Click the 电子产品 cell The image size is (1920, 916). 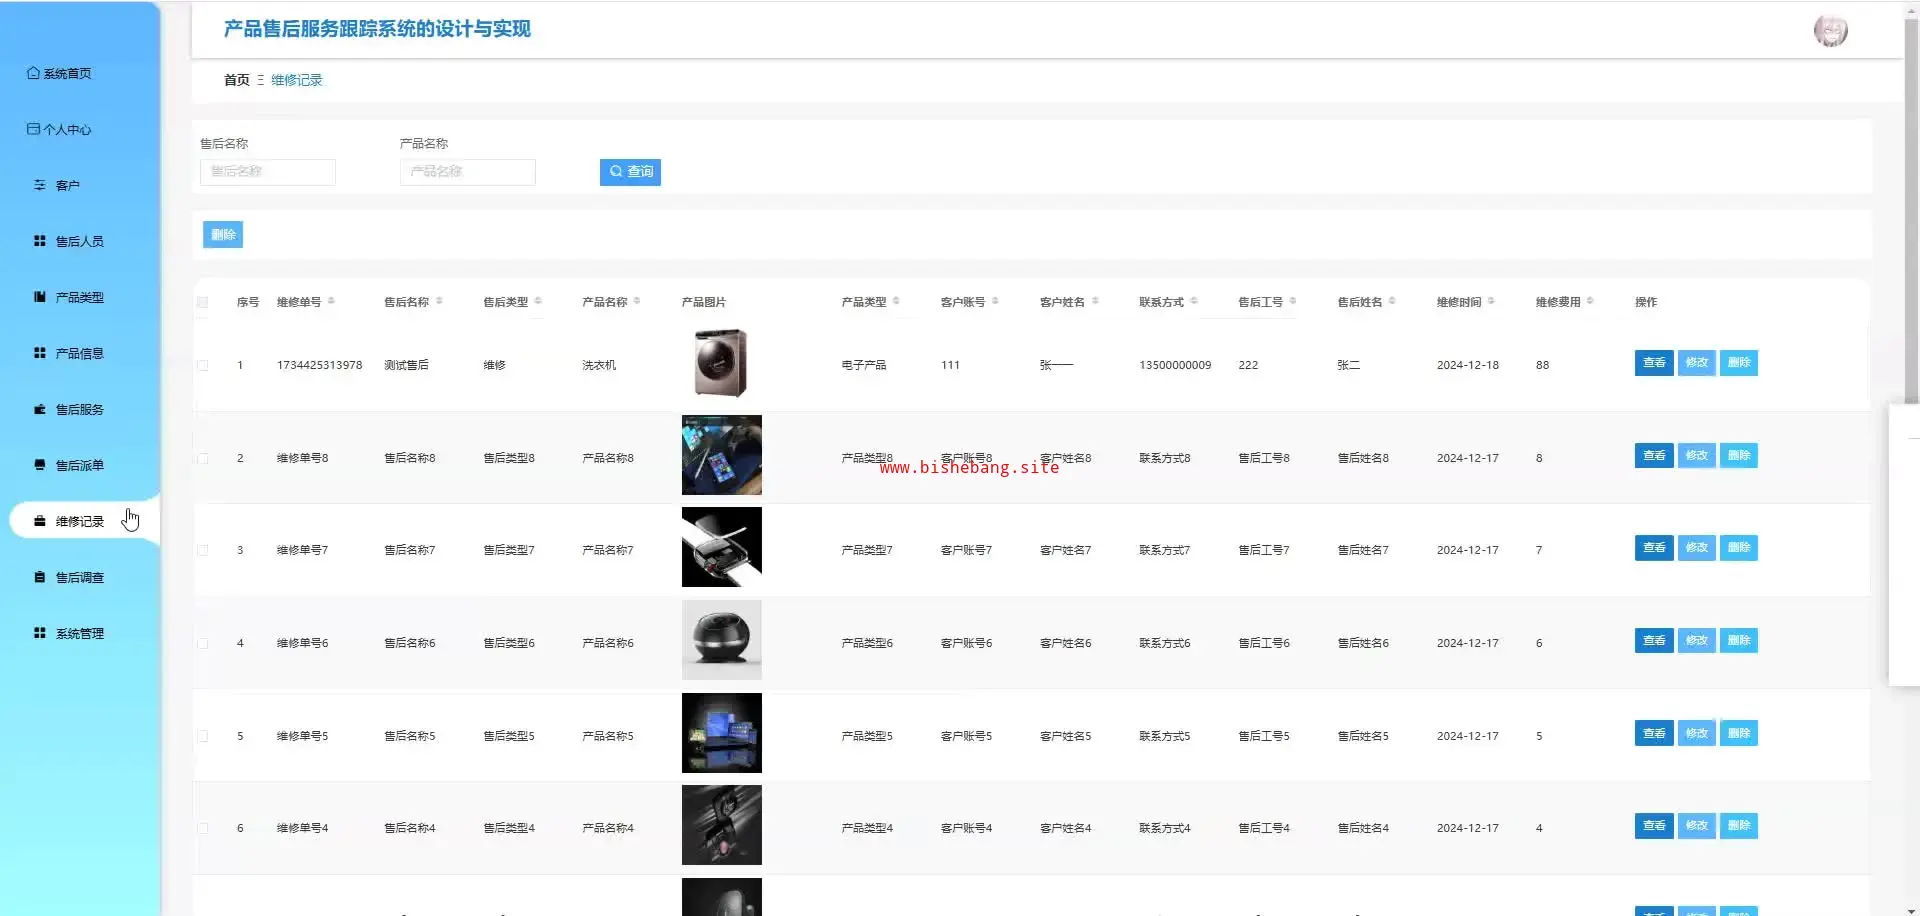[864, 365]
